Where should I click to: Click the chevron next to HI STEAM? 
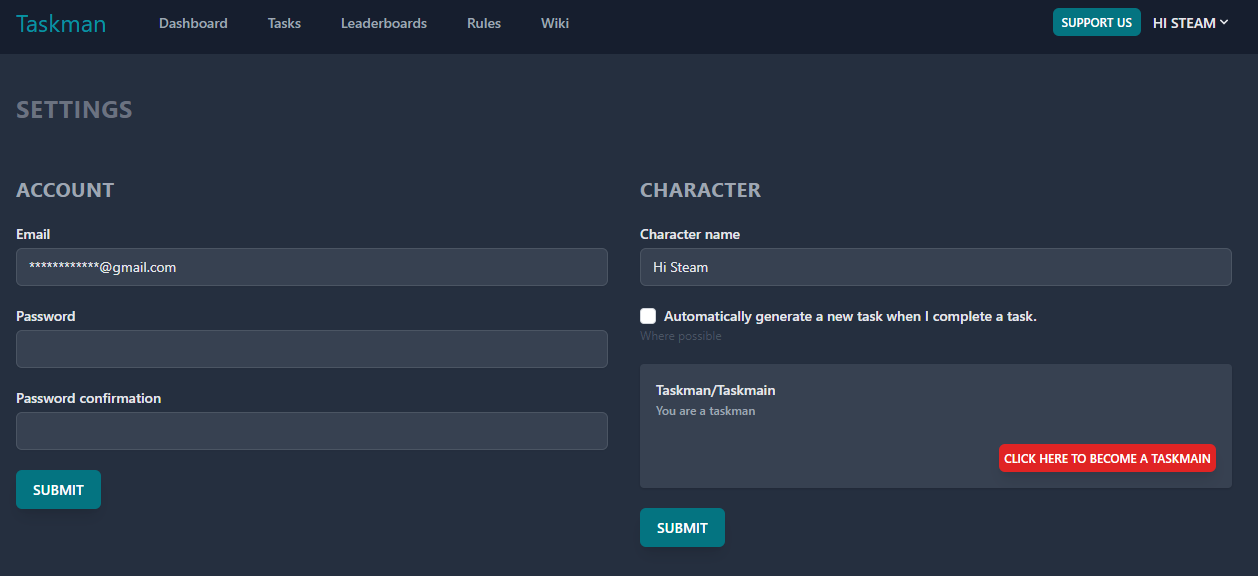coord(1224,22)
